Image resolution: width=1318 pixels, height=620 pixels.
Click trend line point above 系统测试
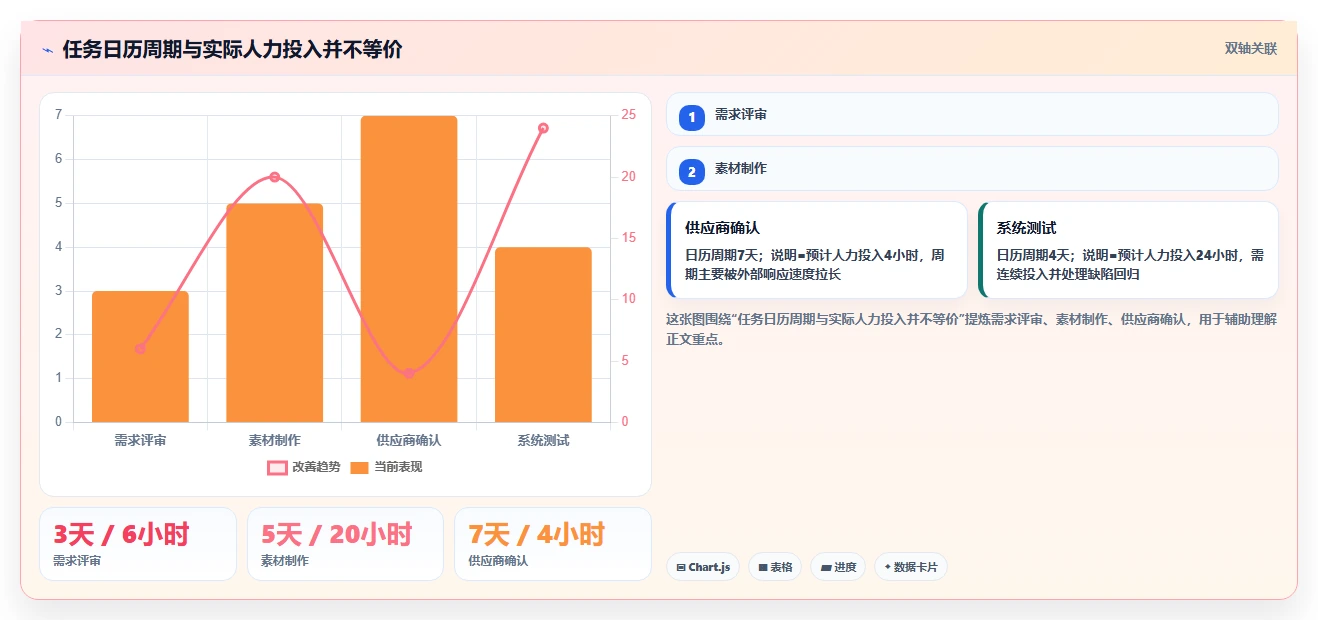coord(543,128)
